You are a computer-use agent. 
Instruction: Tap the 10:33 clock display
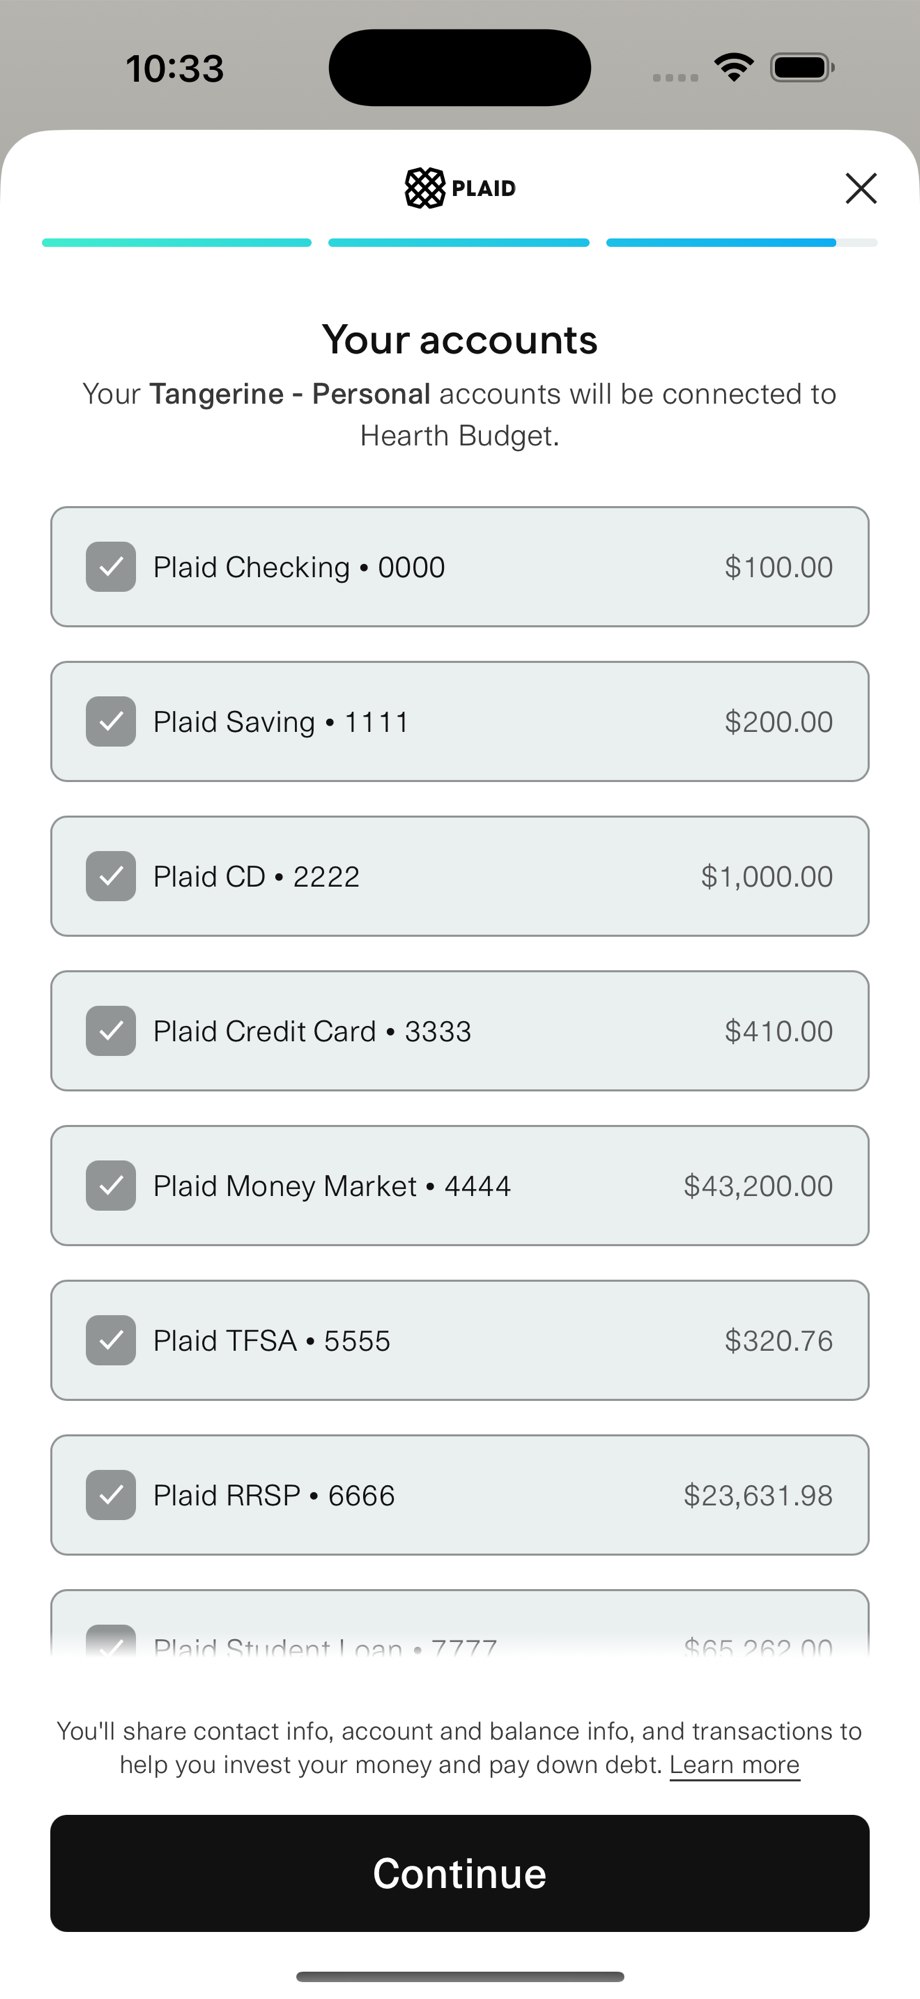click(x=175, y=68)
